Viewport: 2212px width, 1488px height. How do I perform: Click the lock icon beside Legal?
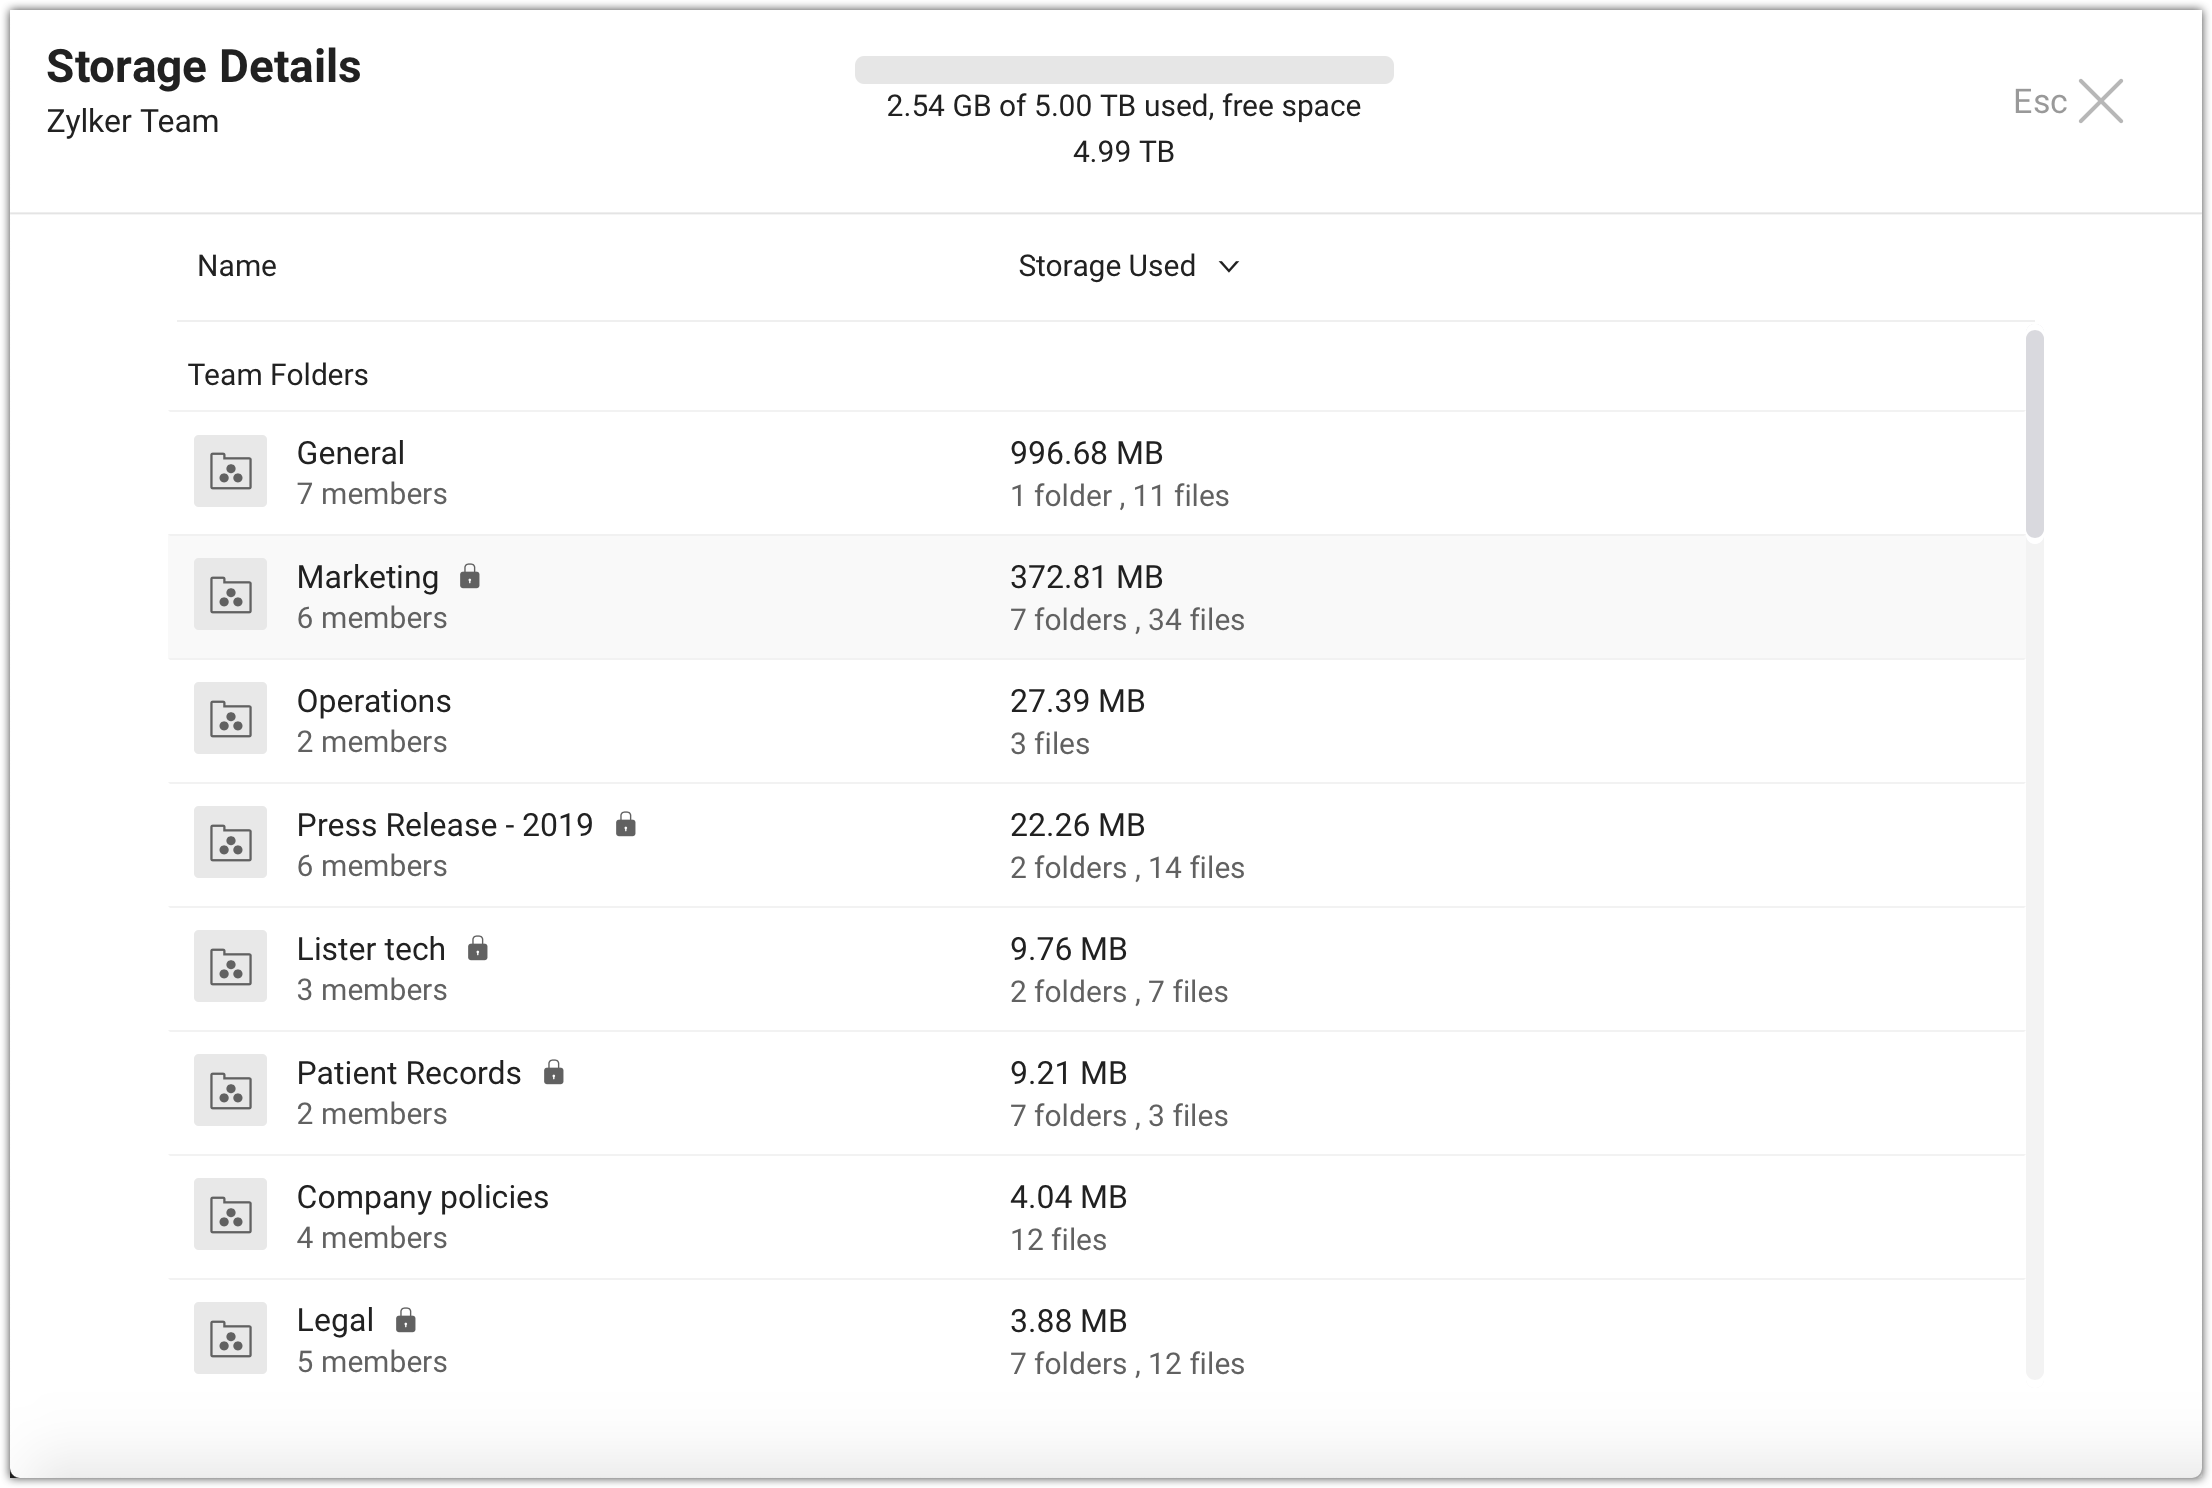click(405, 1320)
